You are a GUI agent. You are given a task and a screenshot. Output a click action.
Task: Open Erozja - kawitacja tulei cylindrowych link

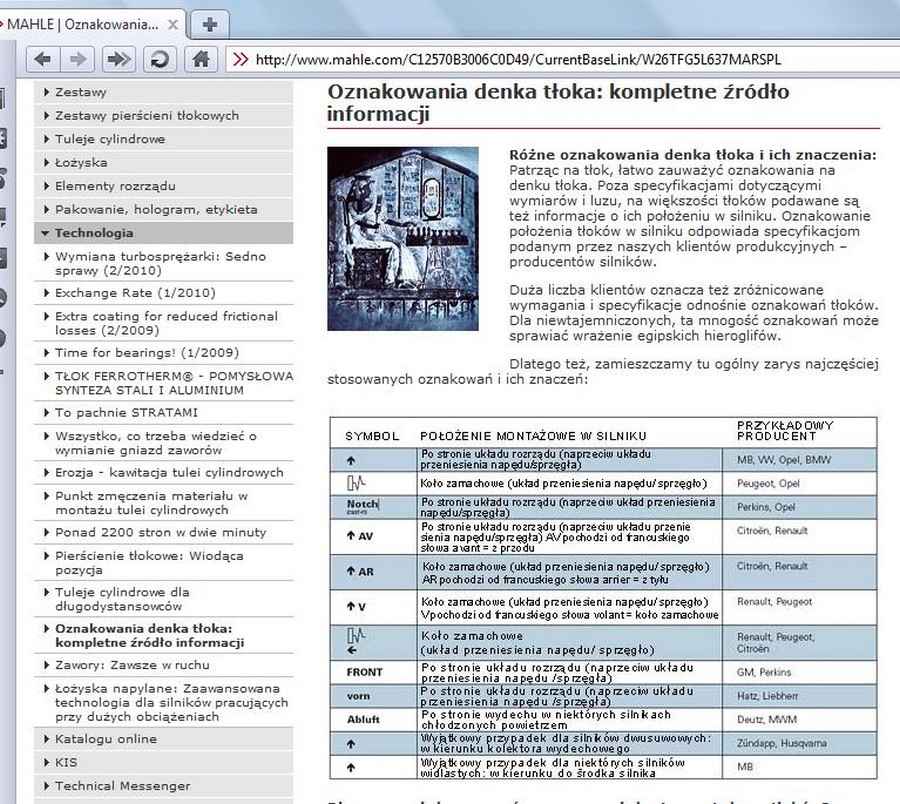169,473
